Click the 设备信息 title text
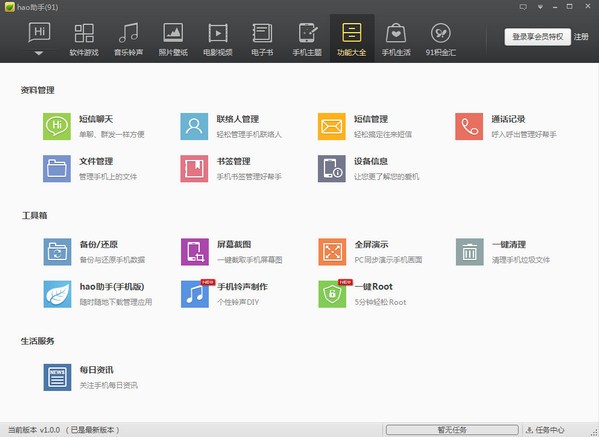The image size is (599, 437). (x=371, y=161)
